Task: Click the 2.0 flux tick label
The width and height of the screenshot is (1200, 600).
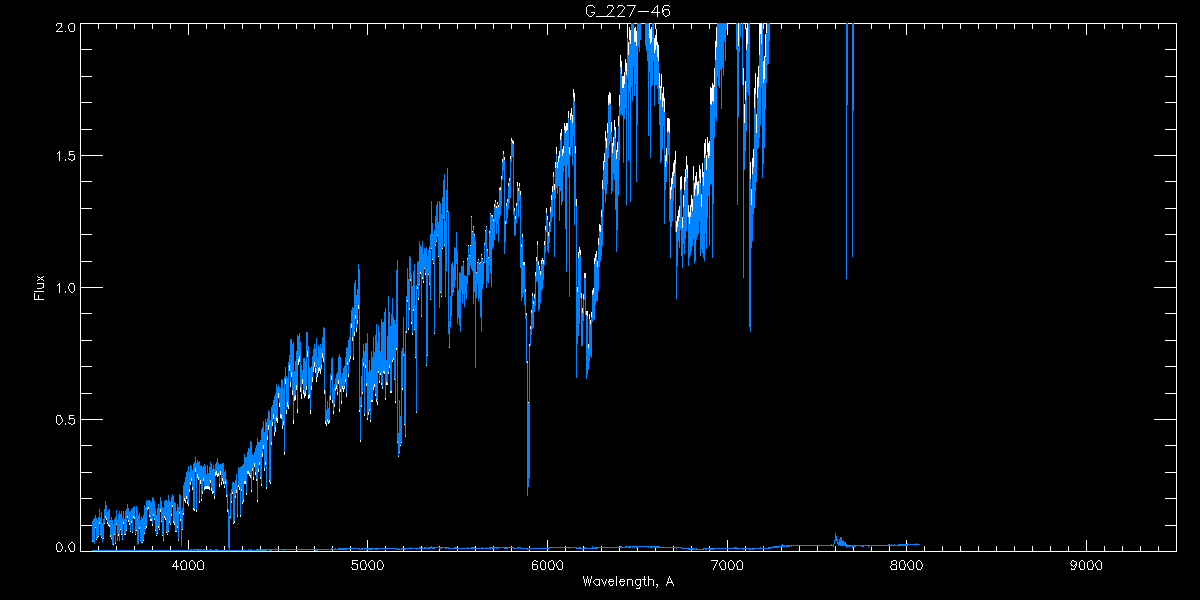Action: pyautogui.click(x=64, y=26)
